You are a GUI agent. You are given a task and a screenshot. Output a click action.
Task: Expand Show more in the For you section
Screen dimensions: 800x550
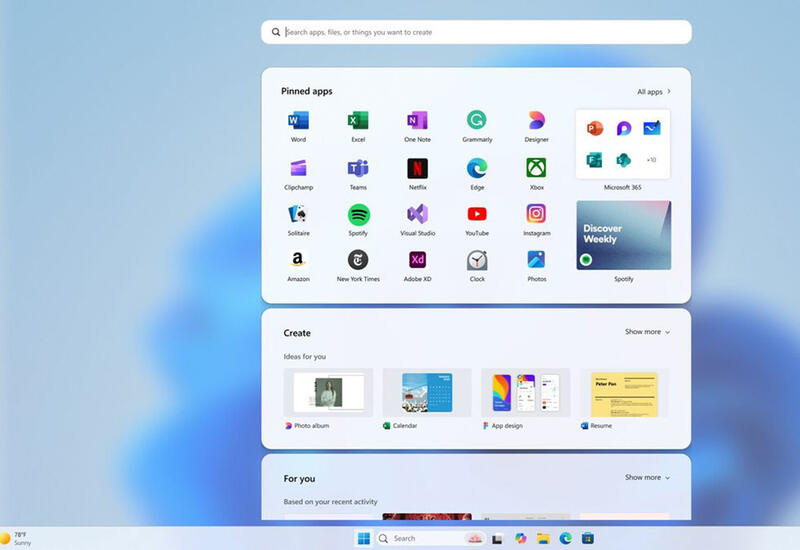point(647,478)
